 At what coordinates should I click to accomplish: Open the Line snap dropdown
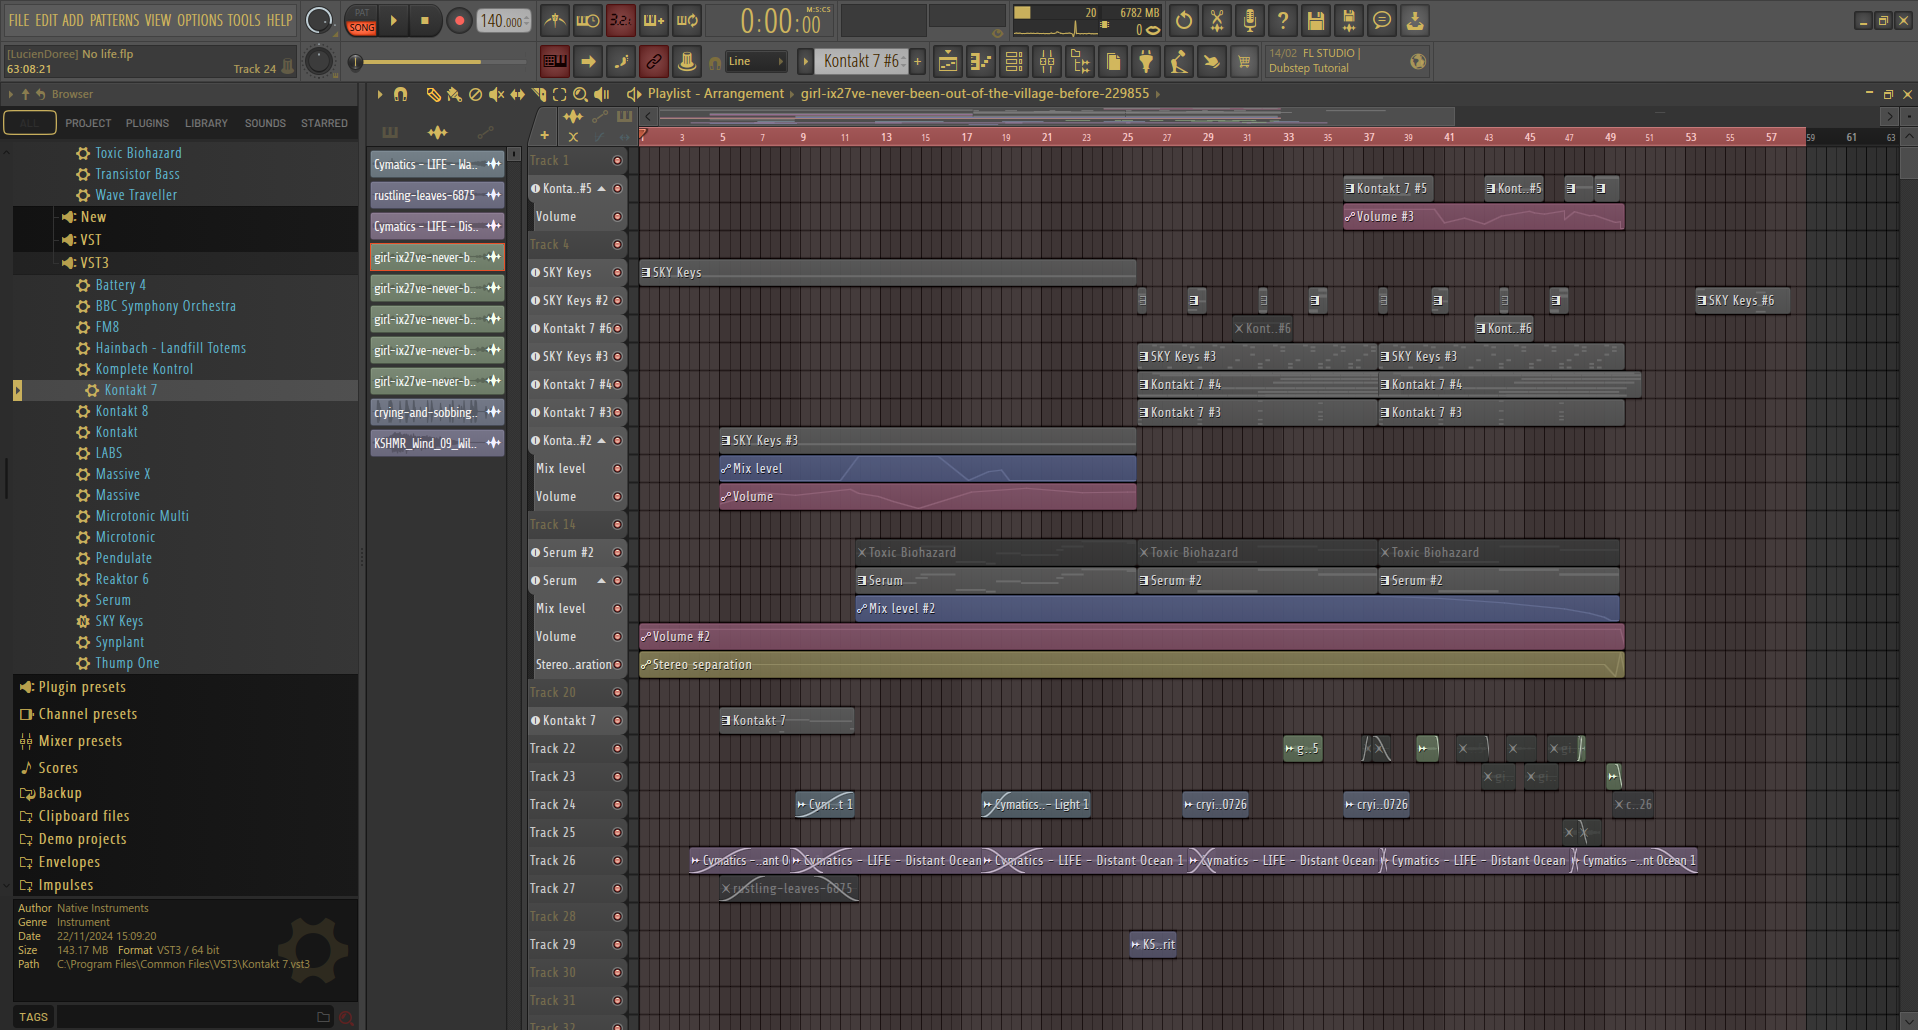pos(756,62)
